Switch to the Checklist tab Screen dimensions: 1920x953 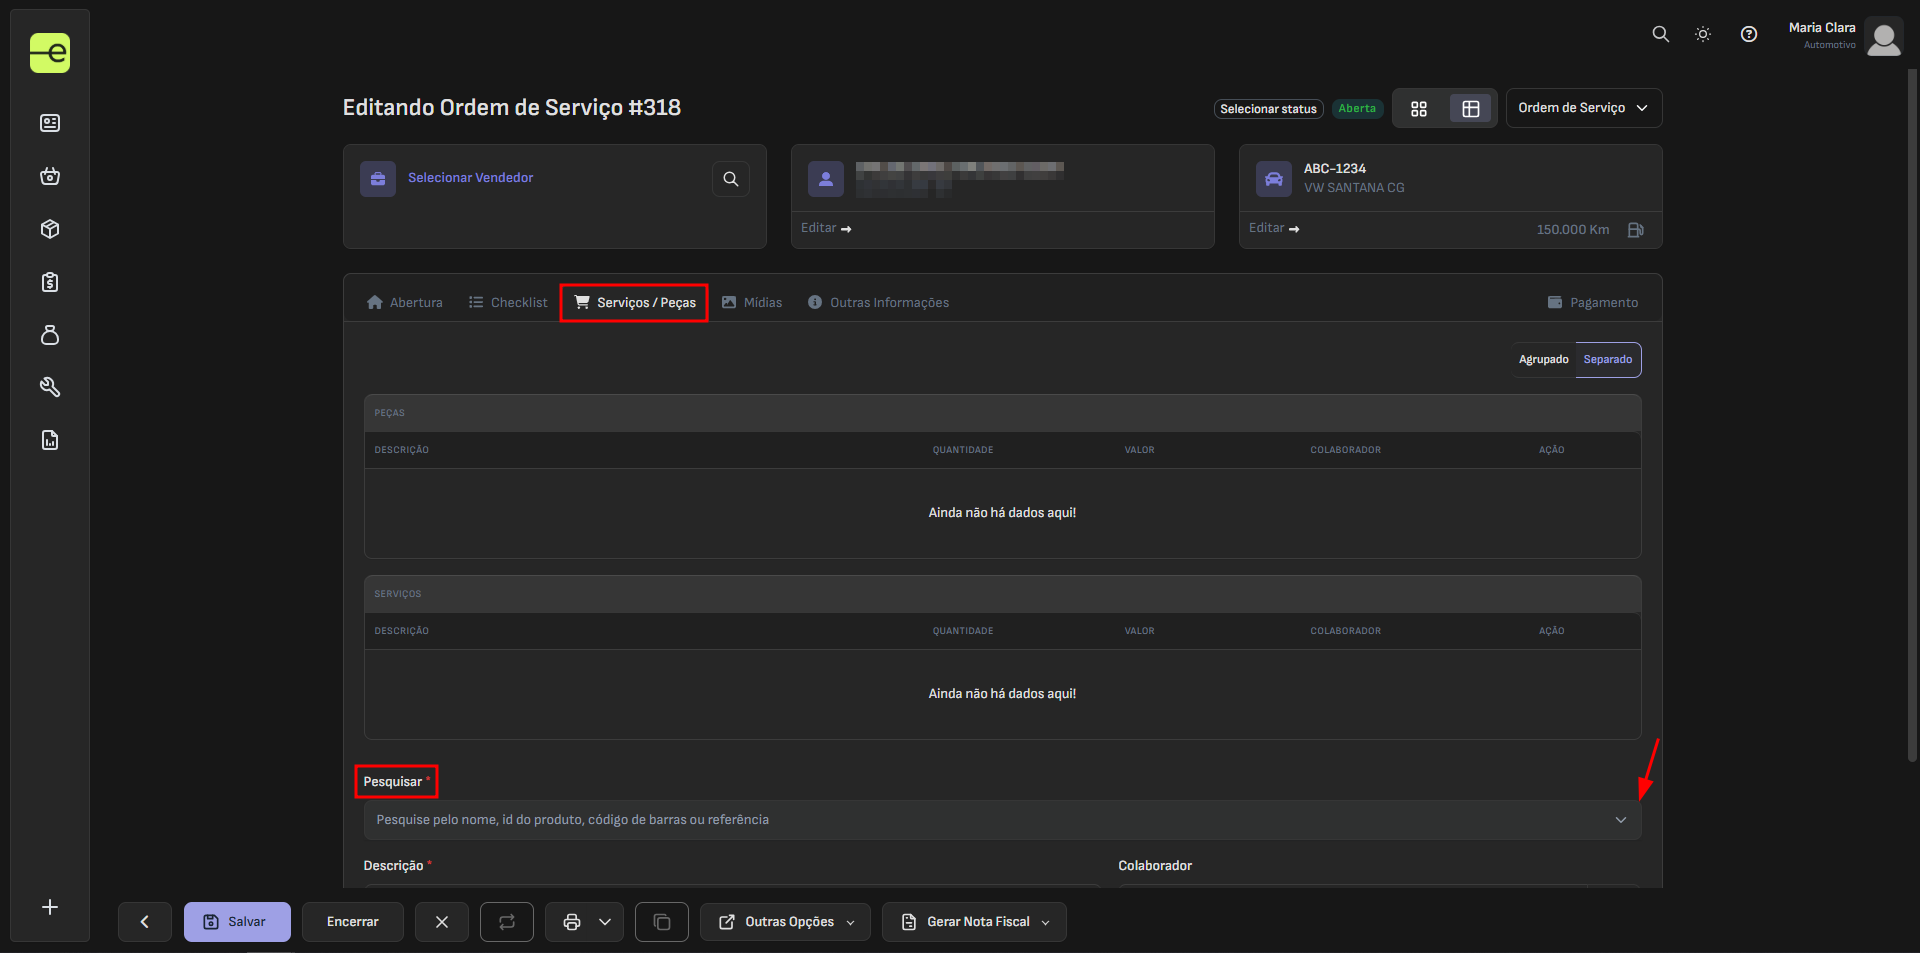[x=508, y=303]
